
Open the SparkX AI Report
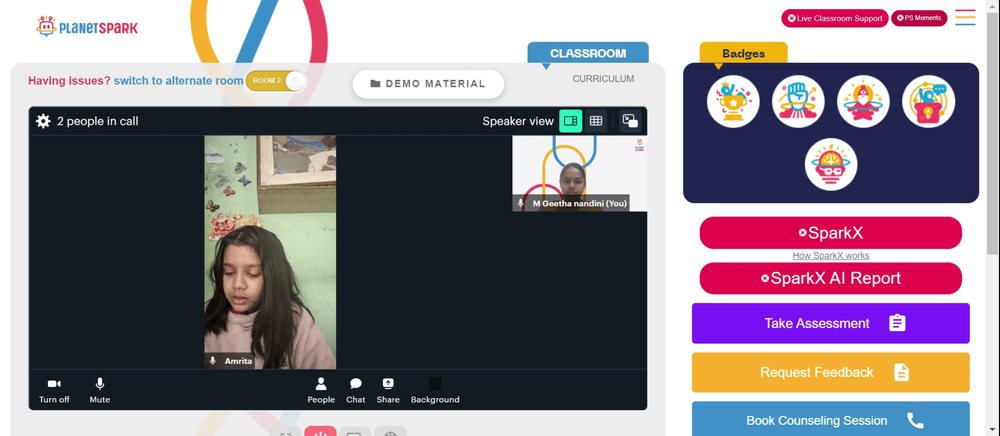tap(830, 279)
